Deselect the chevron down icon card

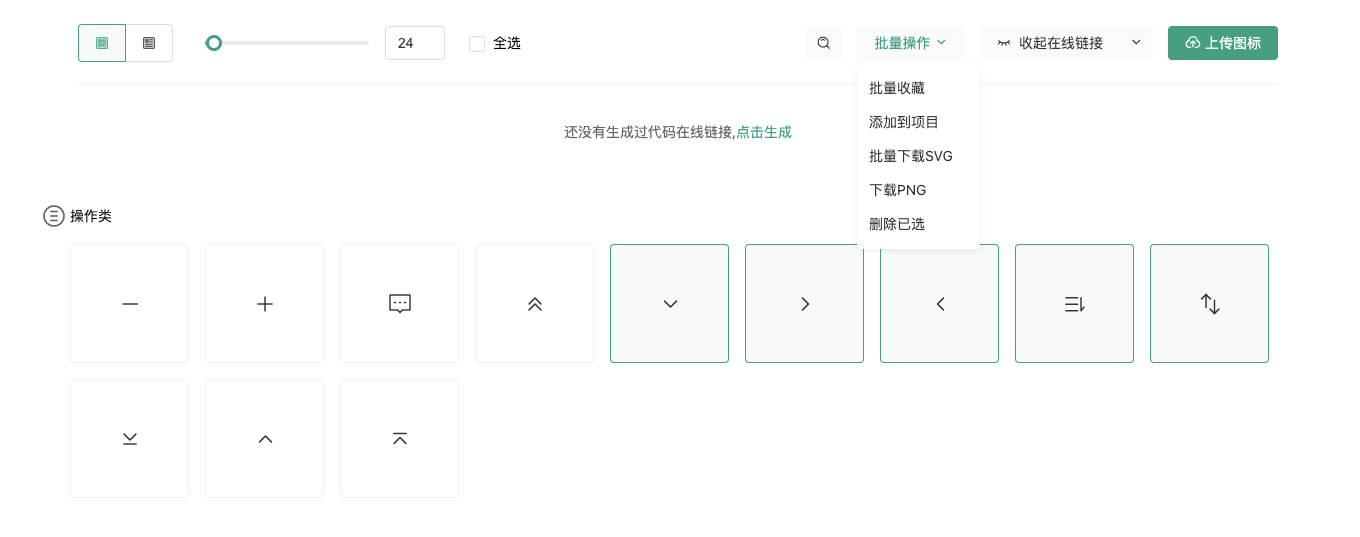(x=669, y=303)
